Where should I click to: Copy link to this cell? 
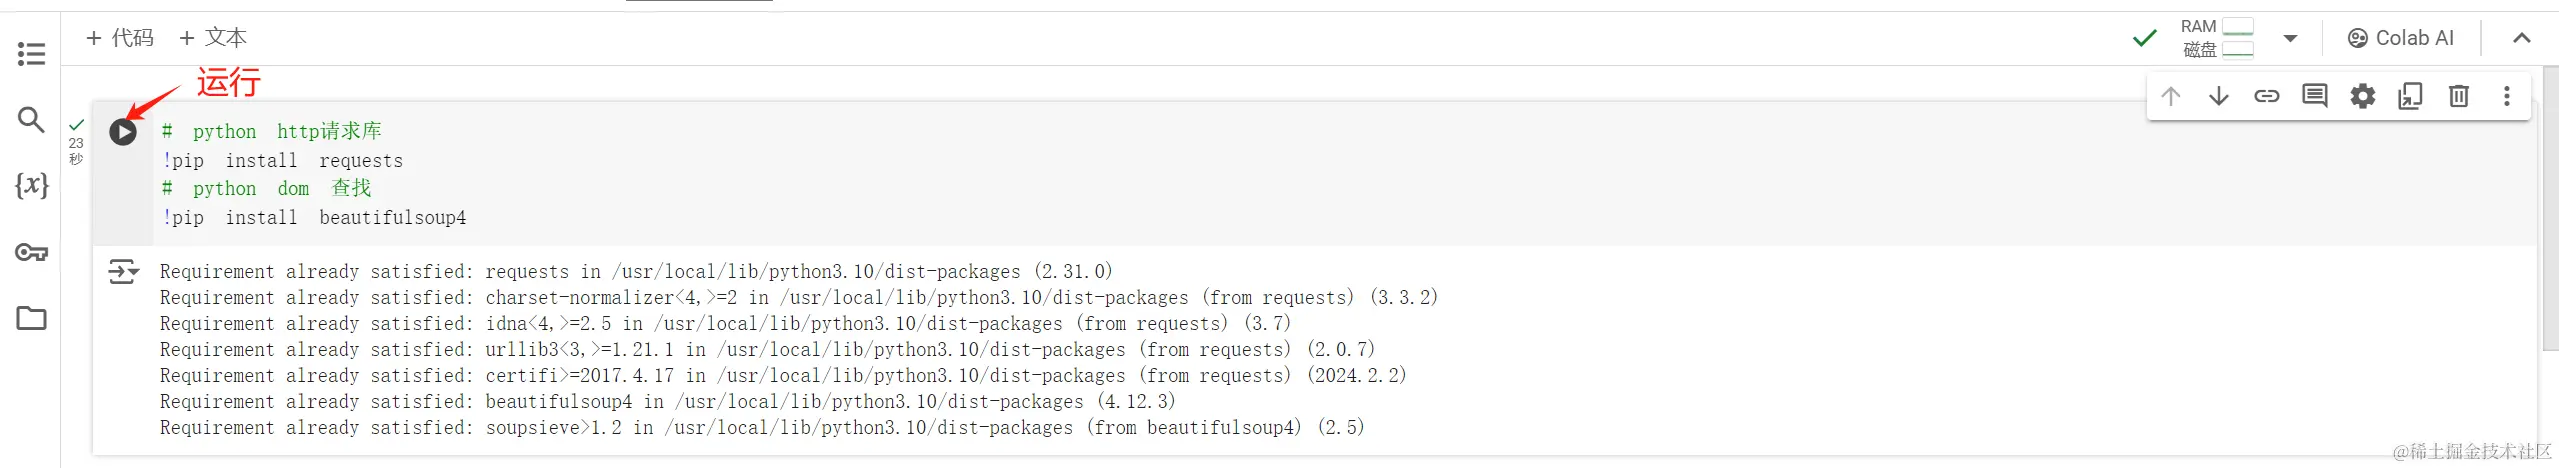(2266, 96)
